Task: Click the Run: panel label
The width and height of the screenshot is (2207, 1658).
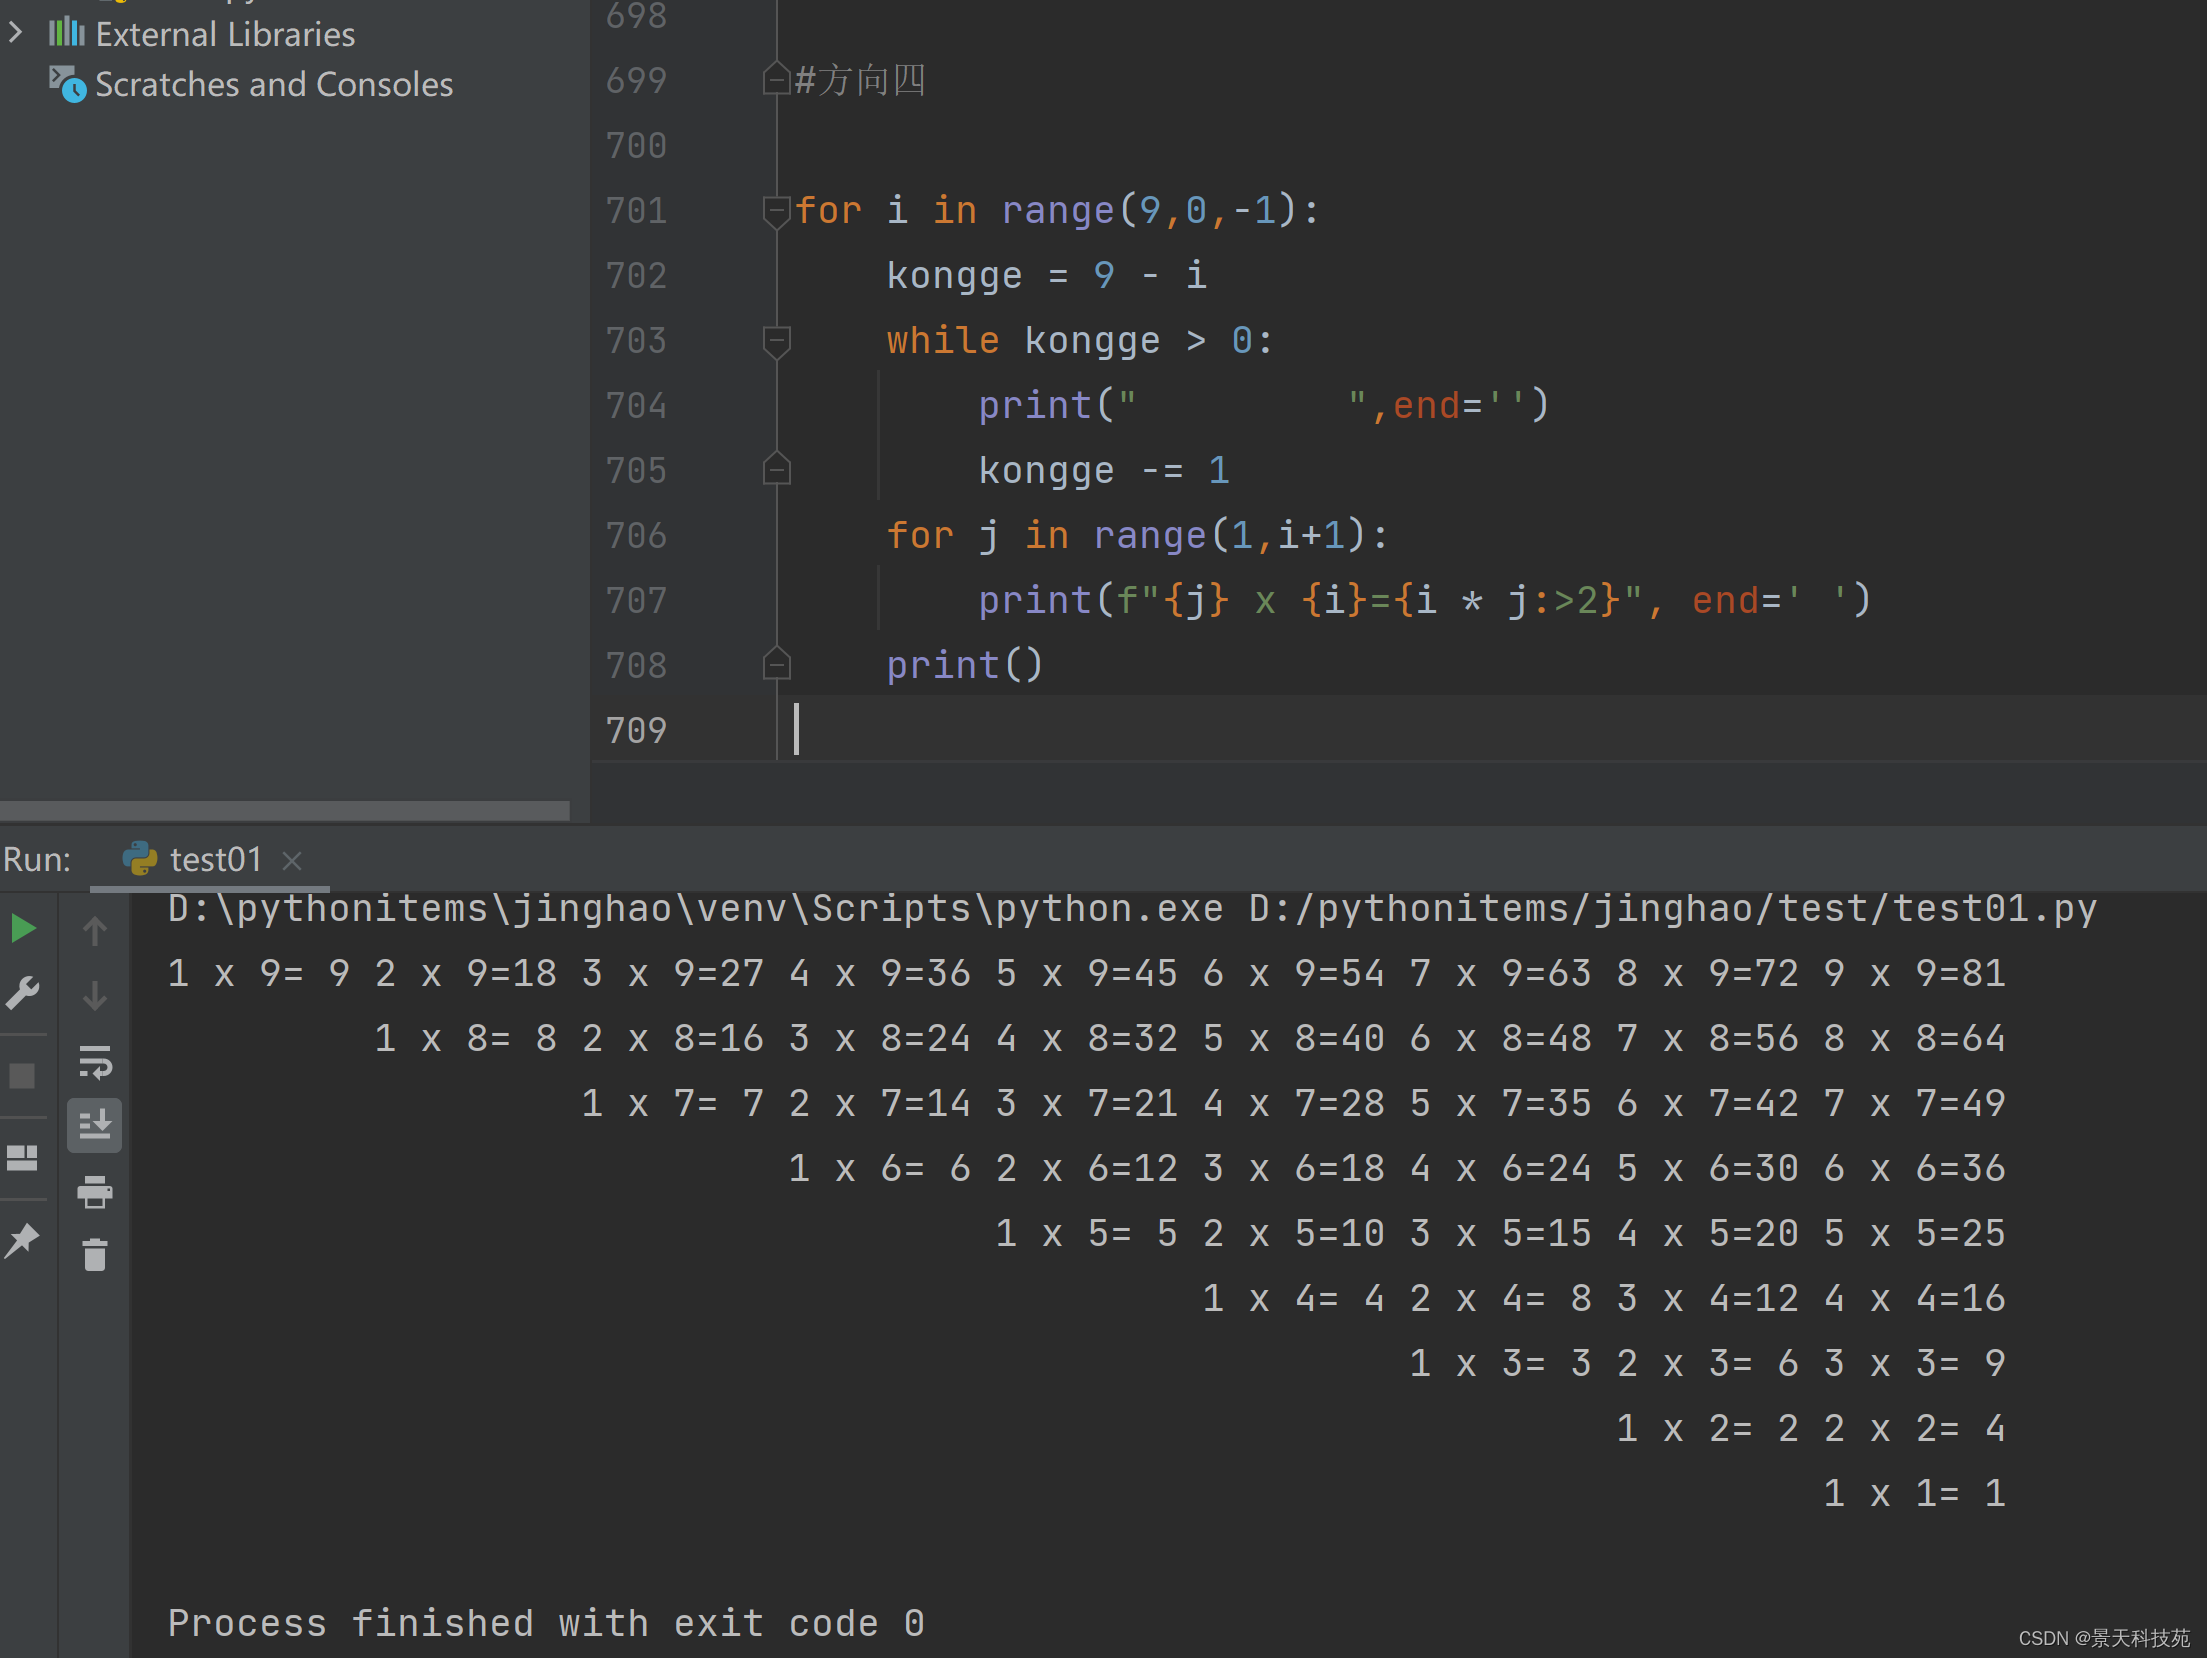Action: pos(37,859)
